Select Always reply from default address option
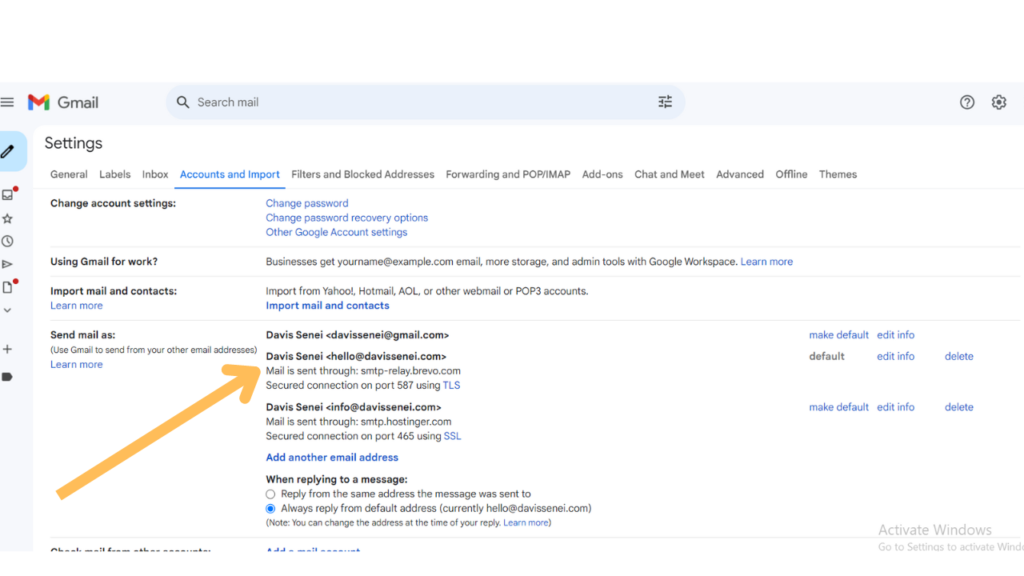Viewport: 1024px width, 576px height. 270,509
